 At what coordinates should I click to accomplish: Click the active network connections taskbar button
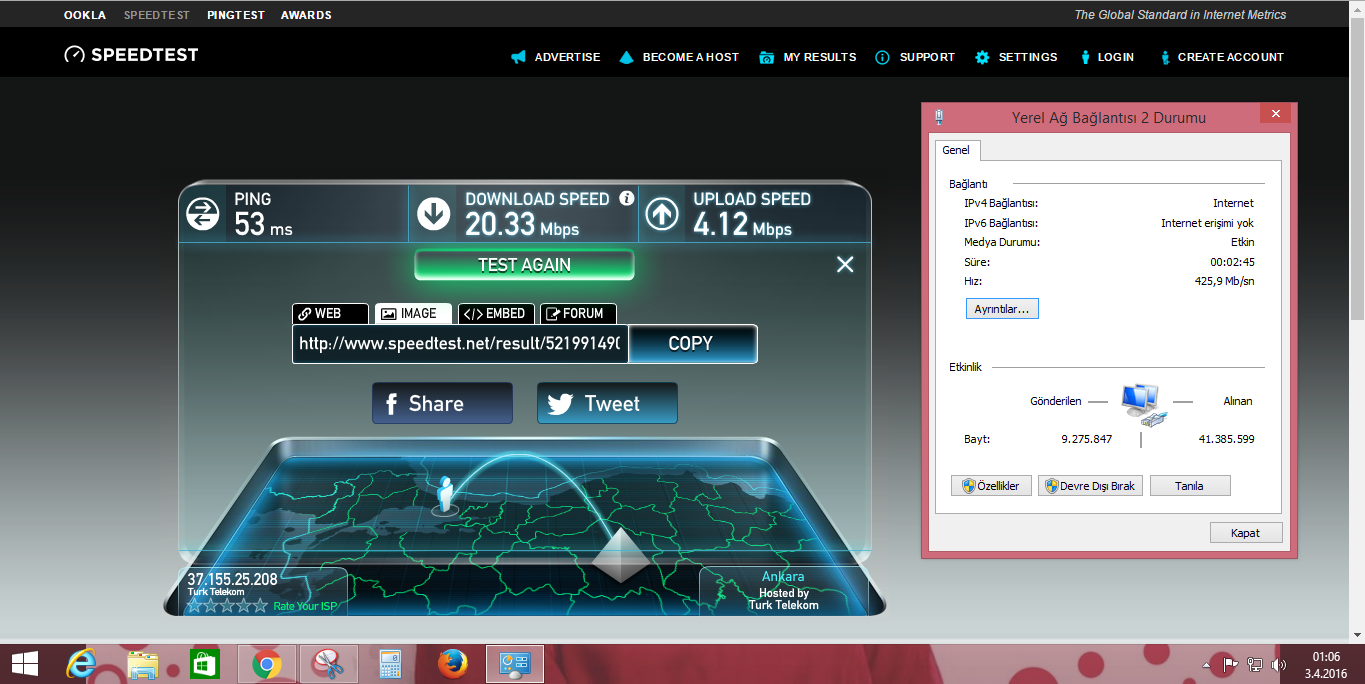(x=515, y=664)
